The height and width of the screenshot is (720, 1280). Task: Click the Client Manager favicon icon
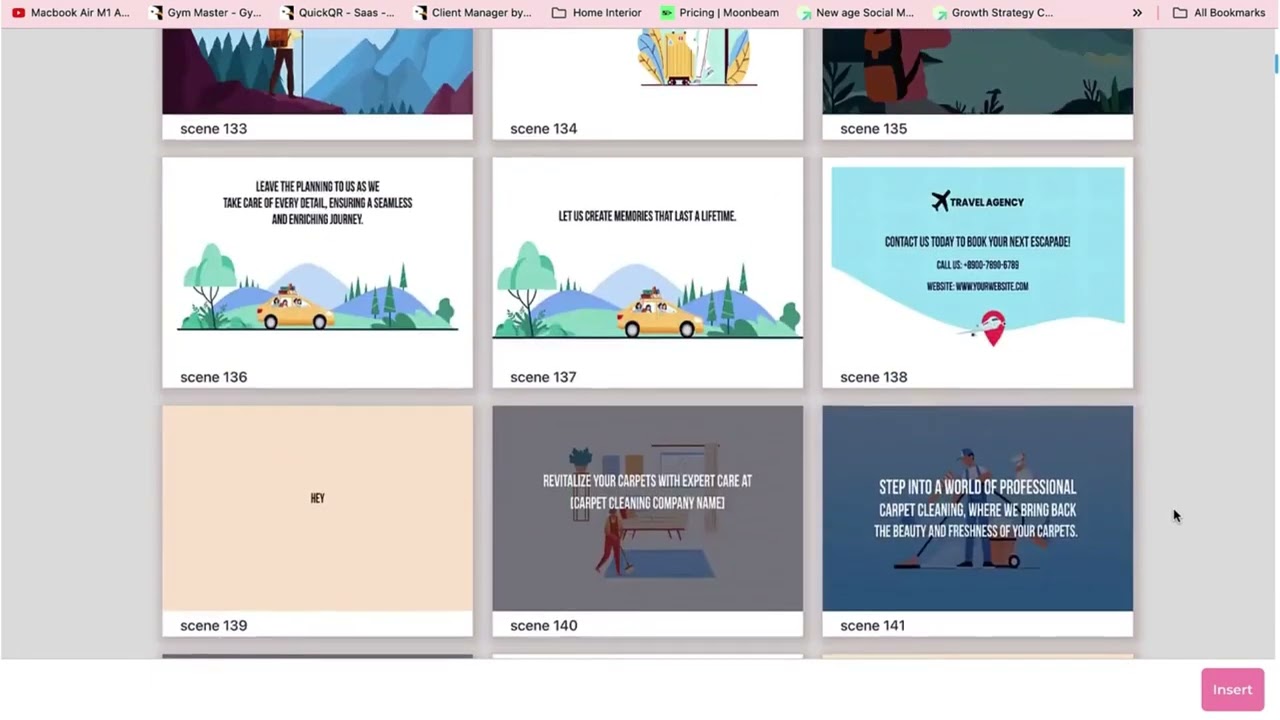421,13
